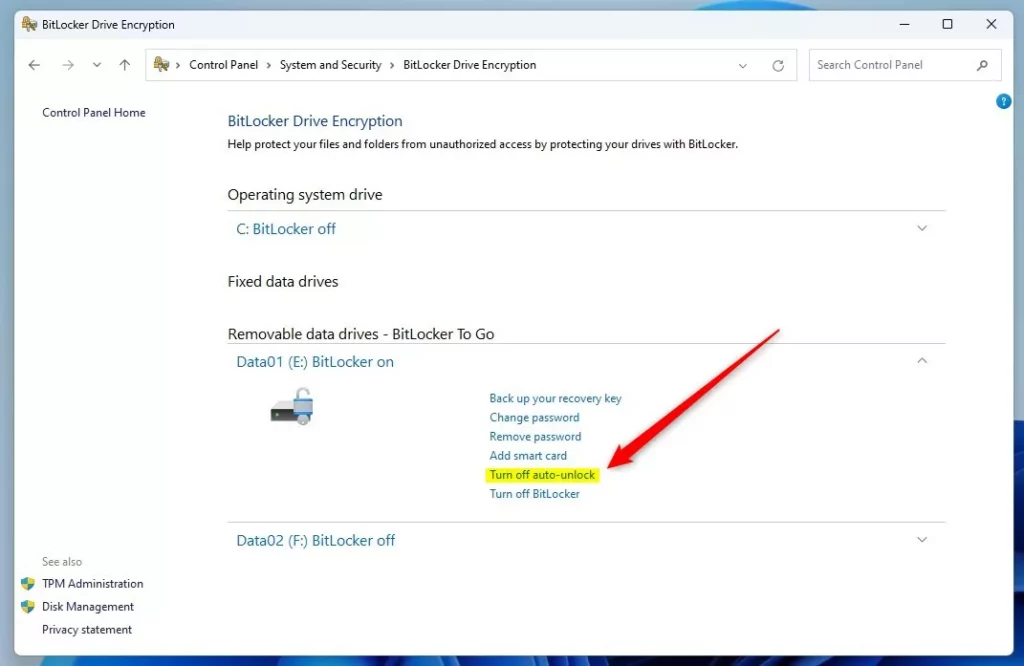Click the first breadcrumb separator arrow

click(178, 65)
